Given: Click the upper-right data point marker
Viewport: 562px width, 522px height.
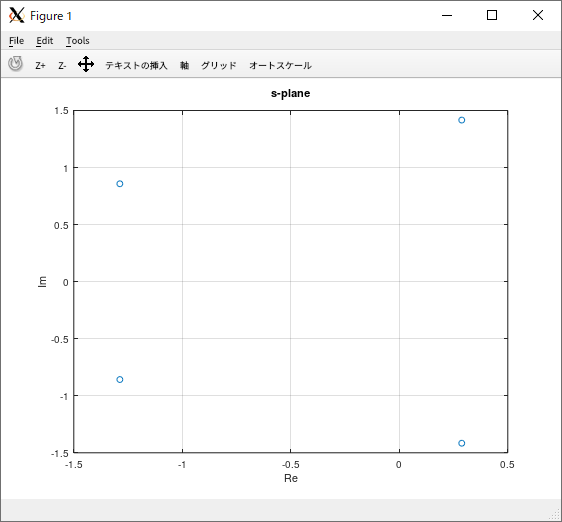Looking at the screenshot, I should [462, 120].
